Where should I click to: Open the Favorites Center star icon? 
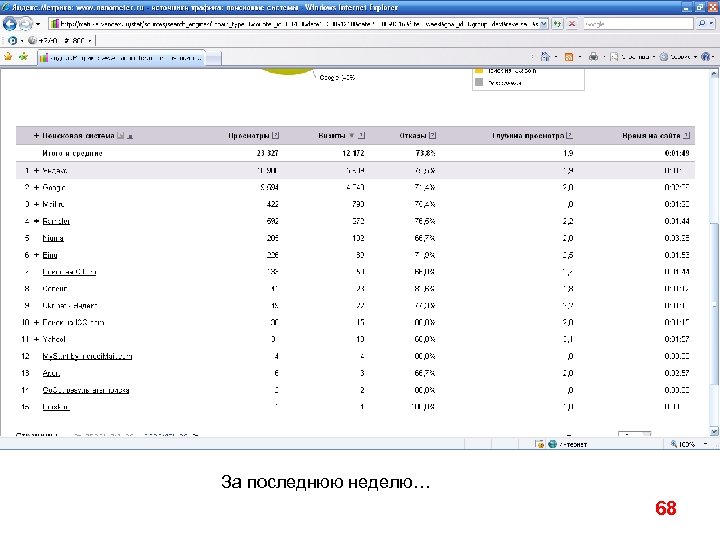[x=8, y=57]
